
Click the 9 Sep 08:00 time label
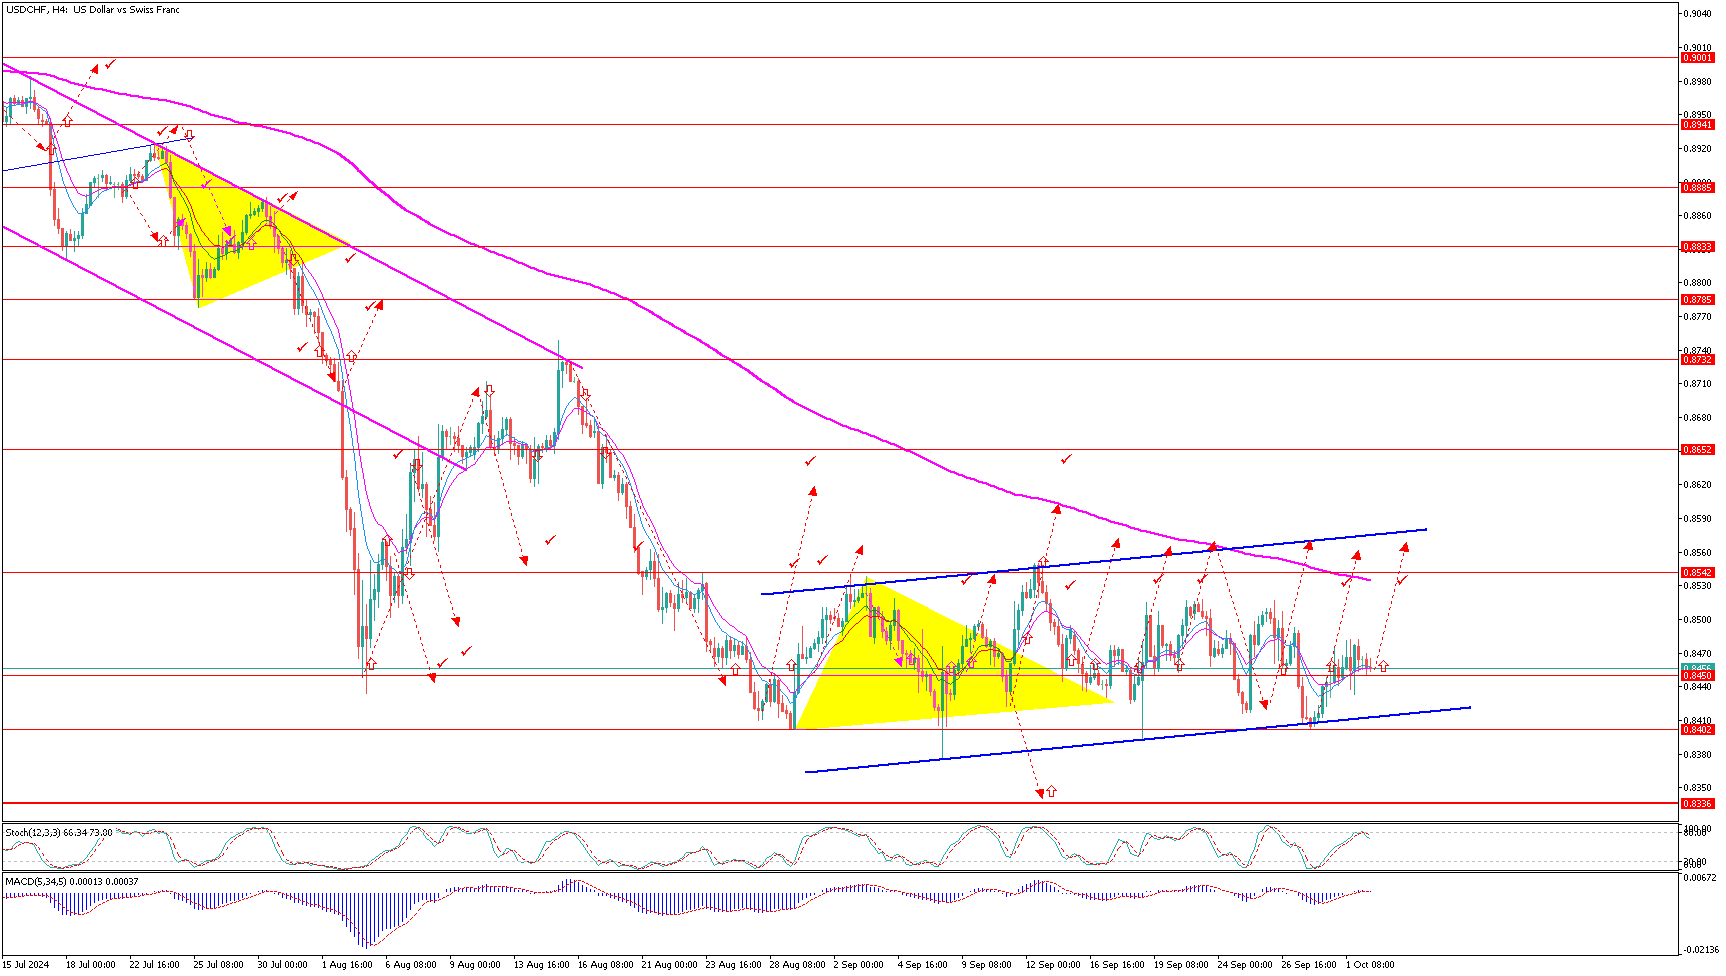click(x=987, y=965)
